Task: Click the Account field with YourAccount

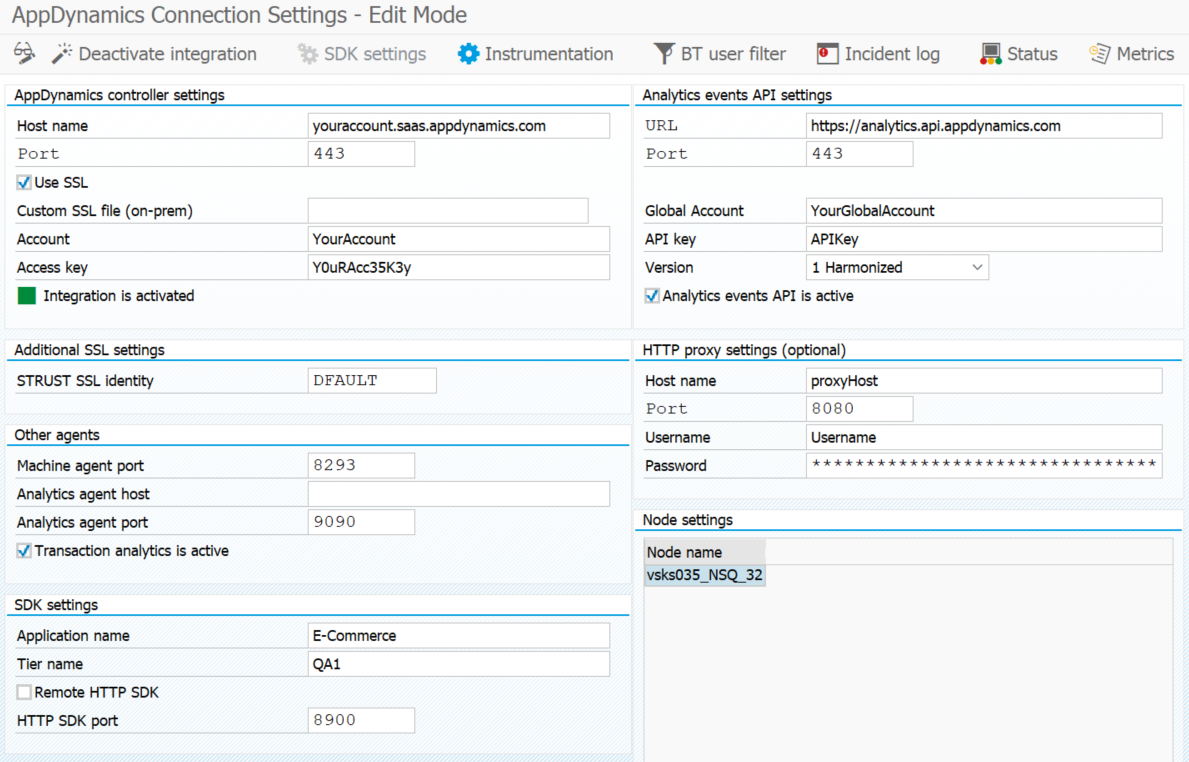Action: tap(459, 239)
